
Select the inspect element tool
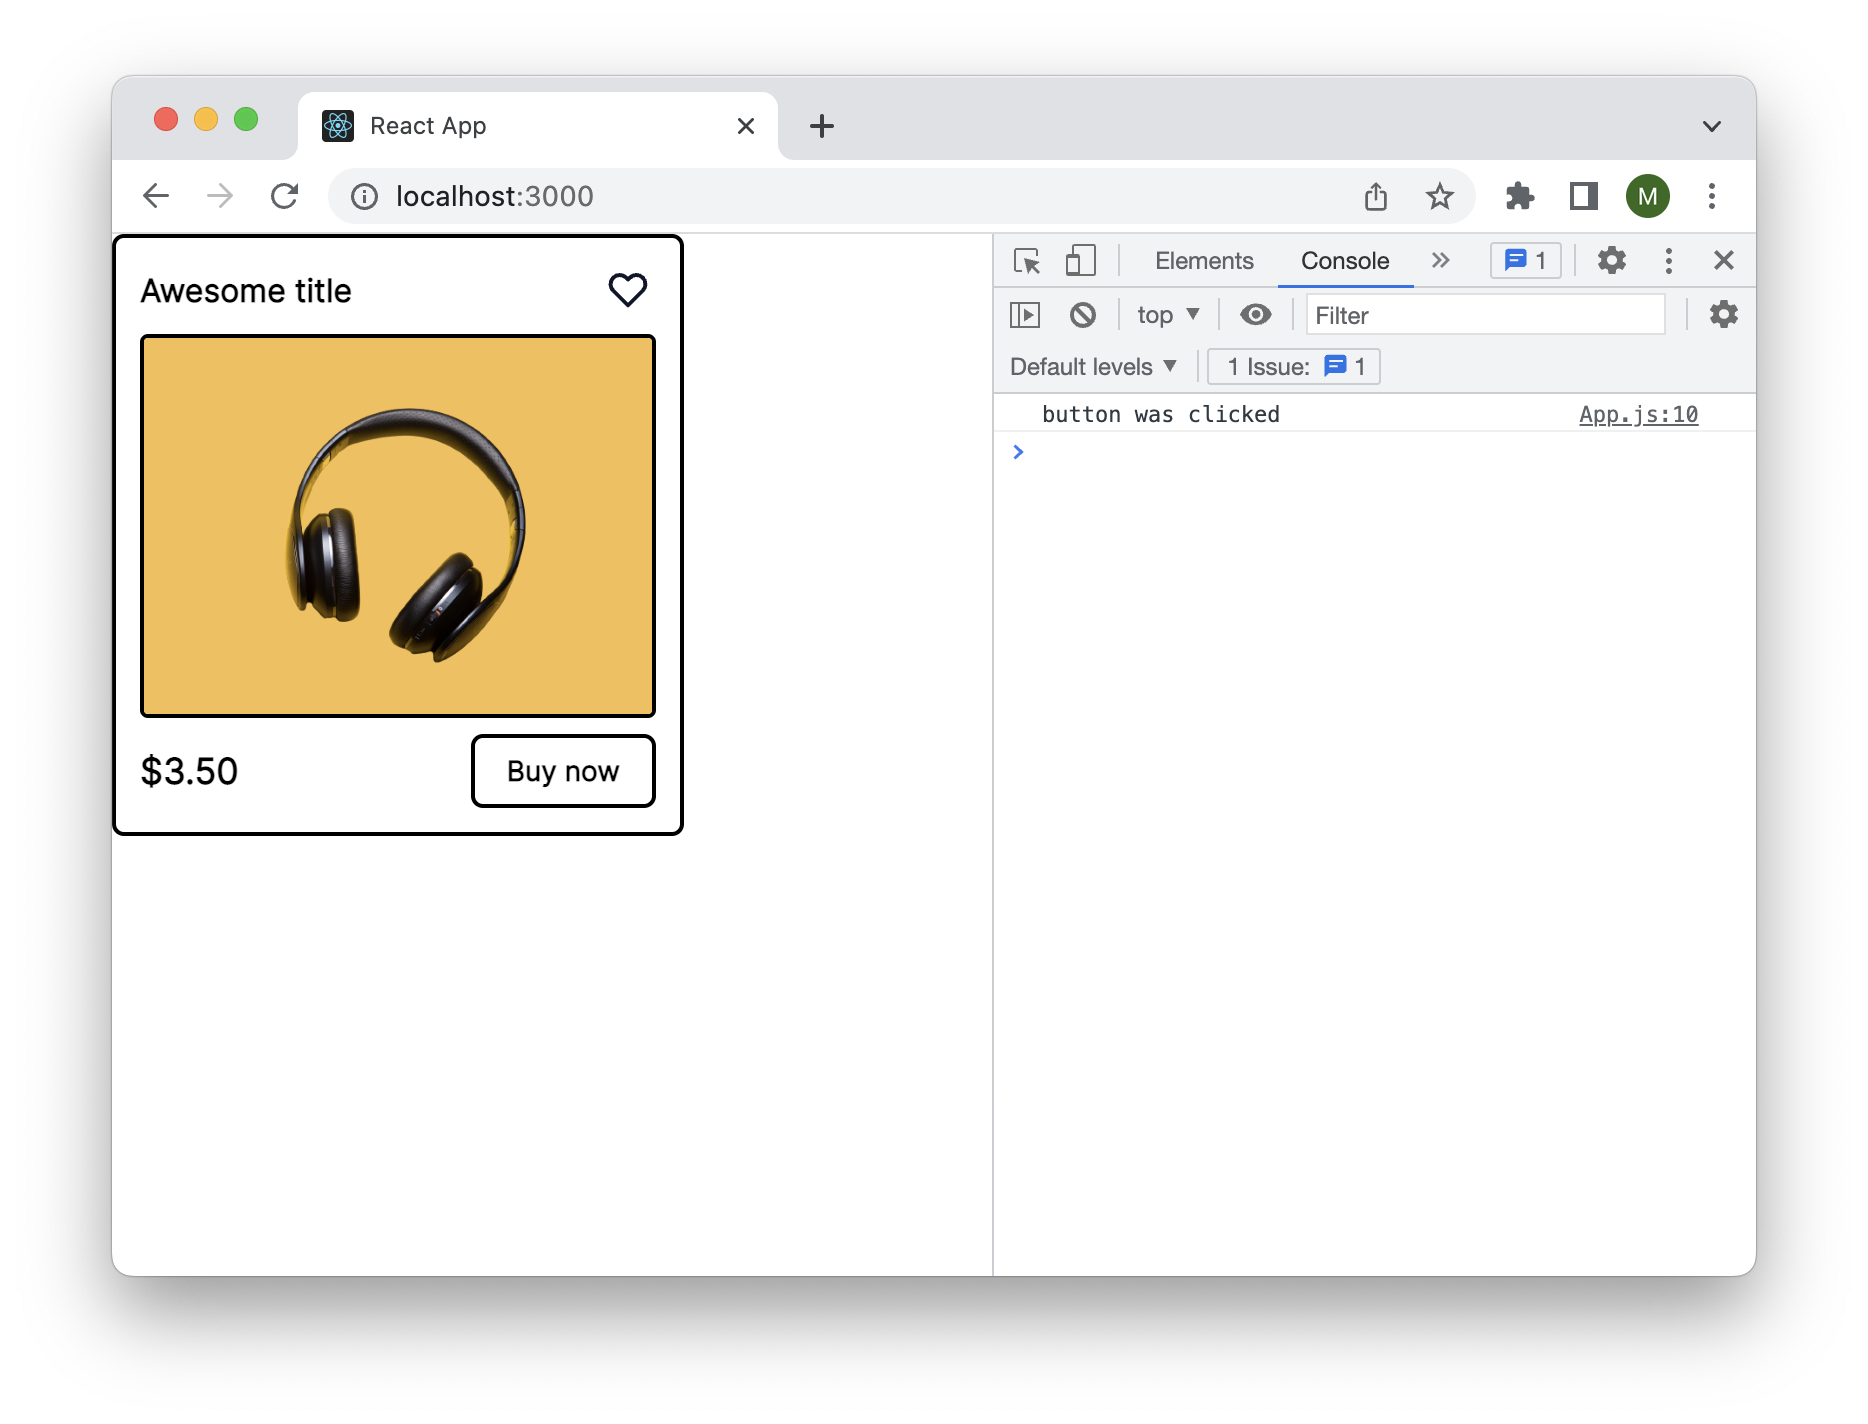tap(1027, 260)
